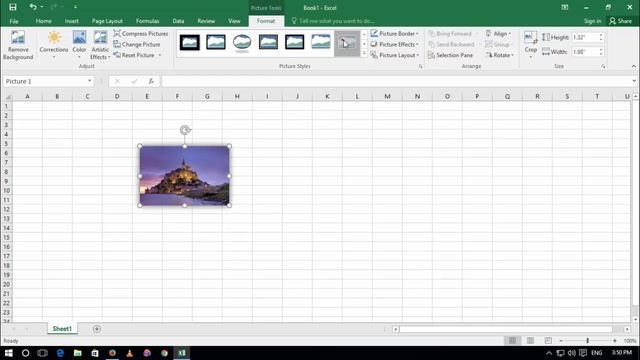Open the Corrections options
The height and width of the screenshot is (360, 640).
[54, 45]
